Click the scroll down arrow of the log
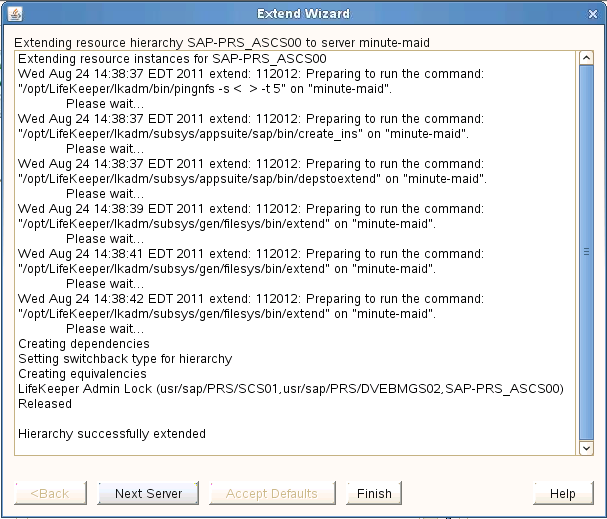 [587, 449]
